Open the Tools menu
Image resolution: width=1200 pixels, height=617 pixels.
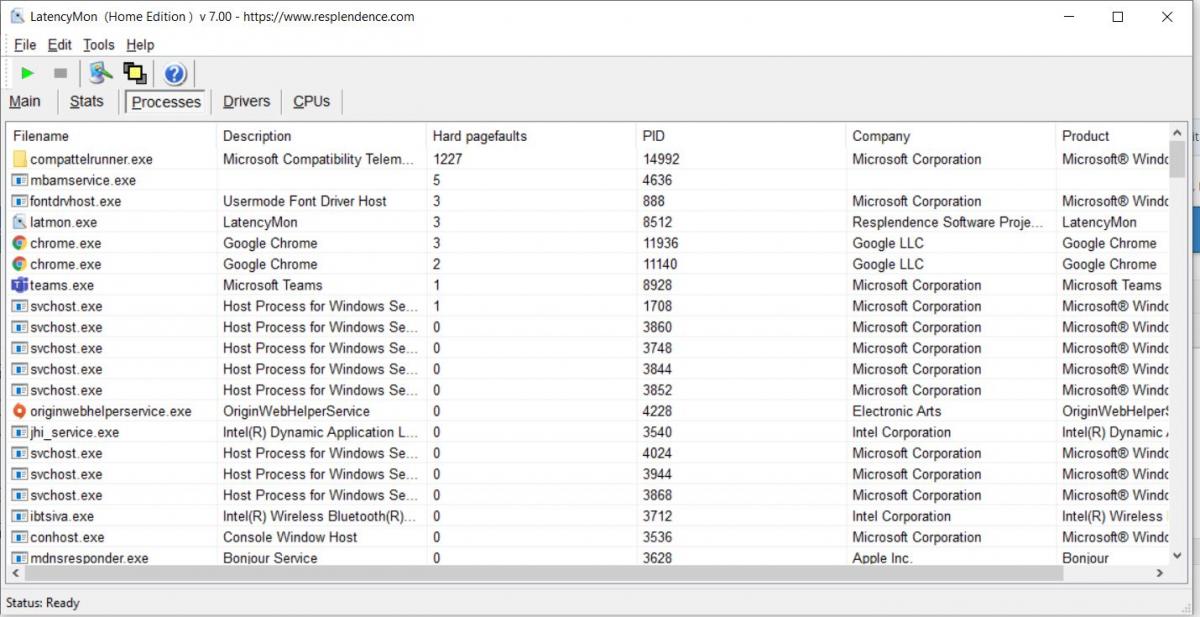tap(99, 45)
